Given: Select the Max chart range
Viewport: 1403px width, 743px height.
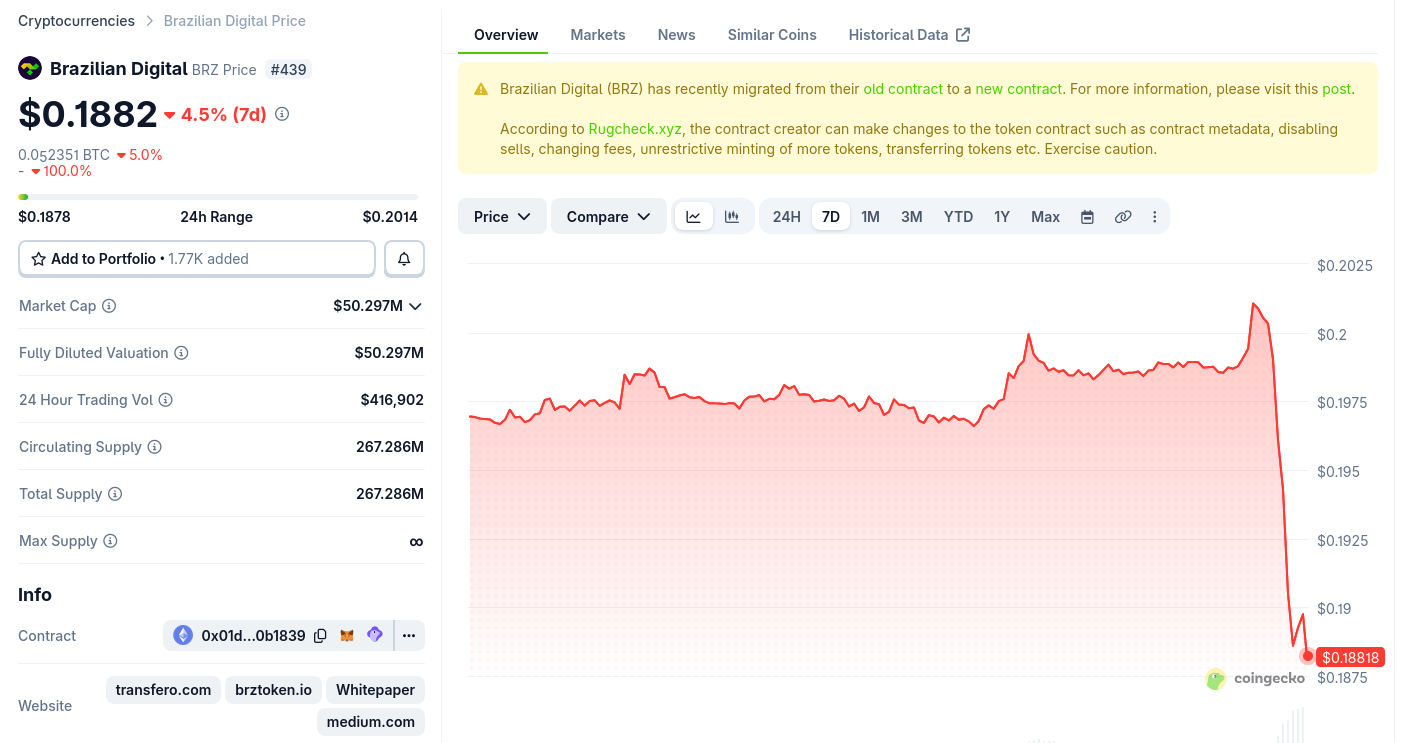Looking at the screenshot, I should [1046, 217].
